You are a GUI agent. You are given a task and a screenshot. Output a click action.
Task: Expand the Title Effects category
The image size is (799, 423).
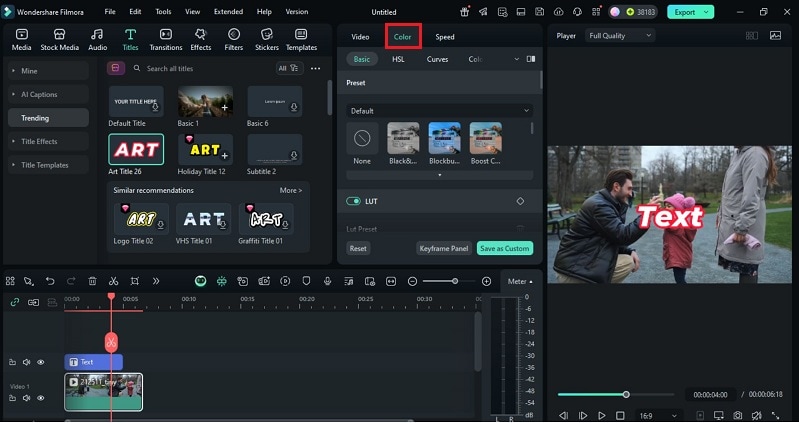pyautogui.click(x=48, y=141)
